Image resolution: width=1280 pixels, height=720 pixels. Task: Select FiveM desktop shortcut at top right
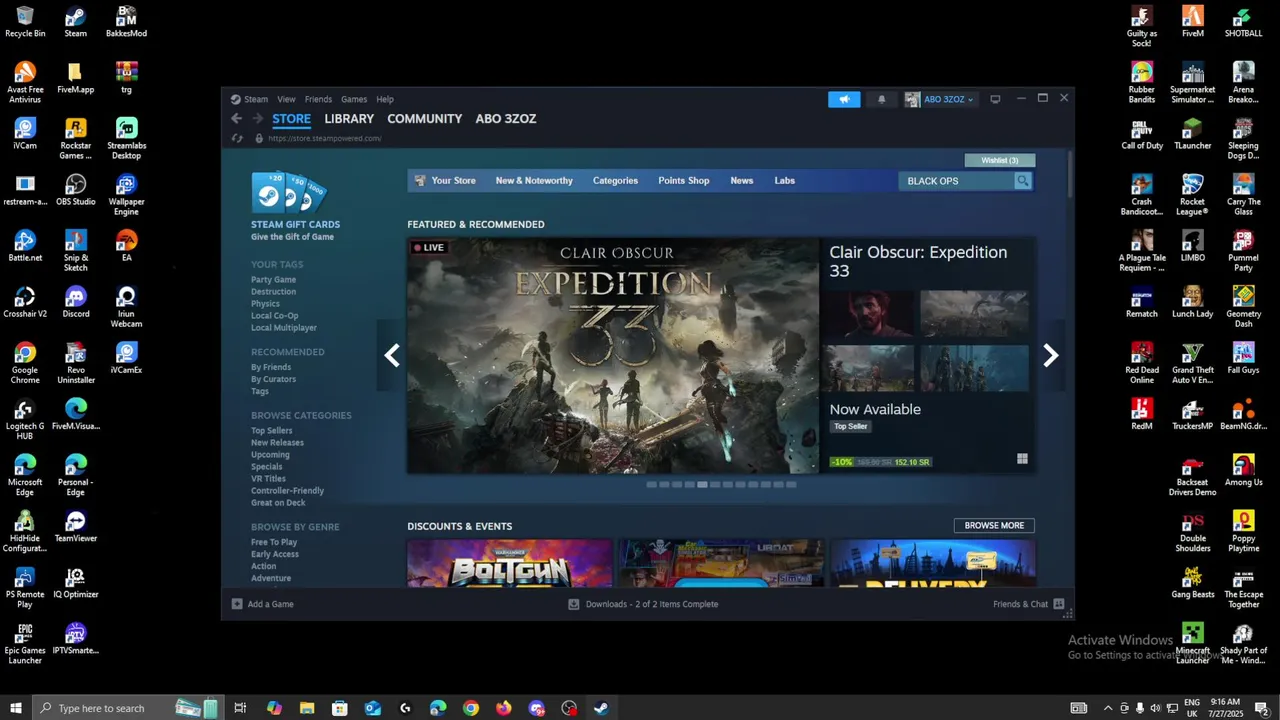tap(1192, 22)
